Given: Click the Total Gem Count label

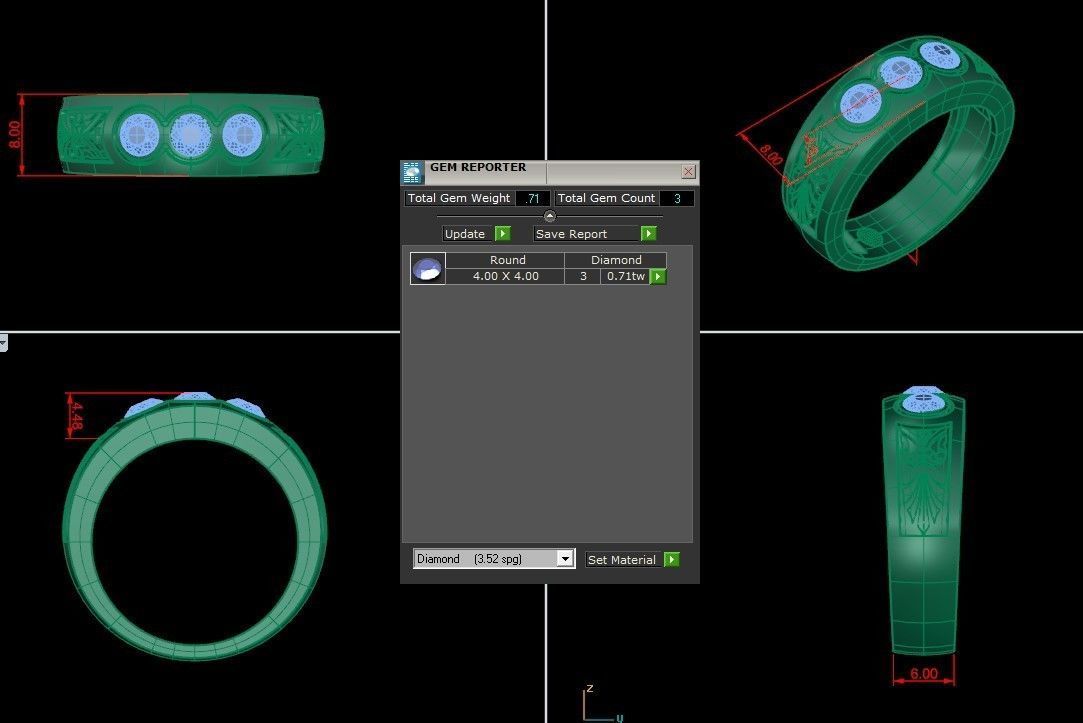Looking at the screenshot, I should [606, 198].
